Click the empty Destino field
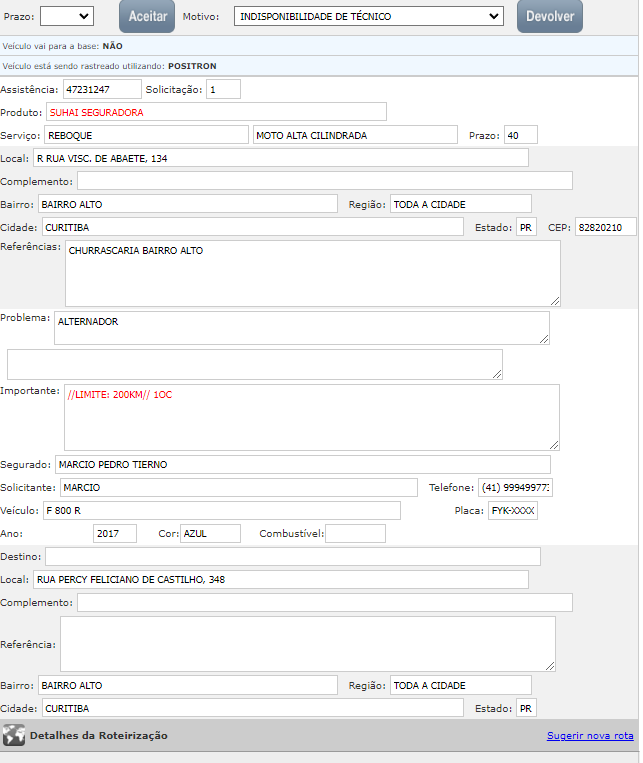The image size is (643, 763). tap(292, 556)
